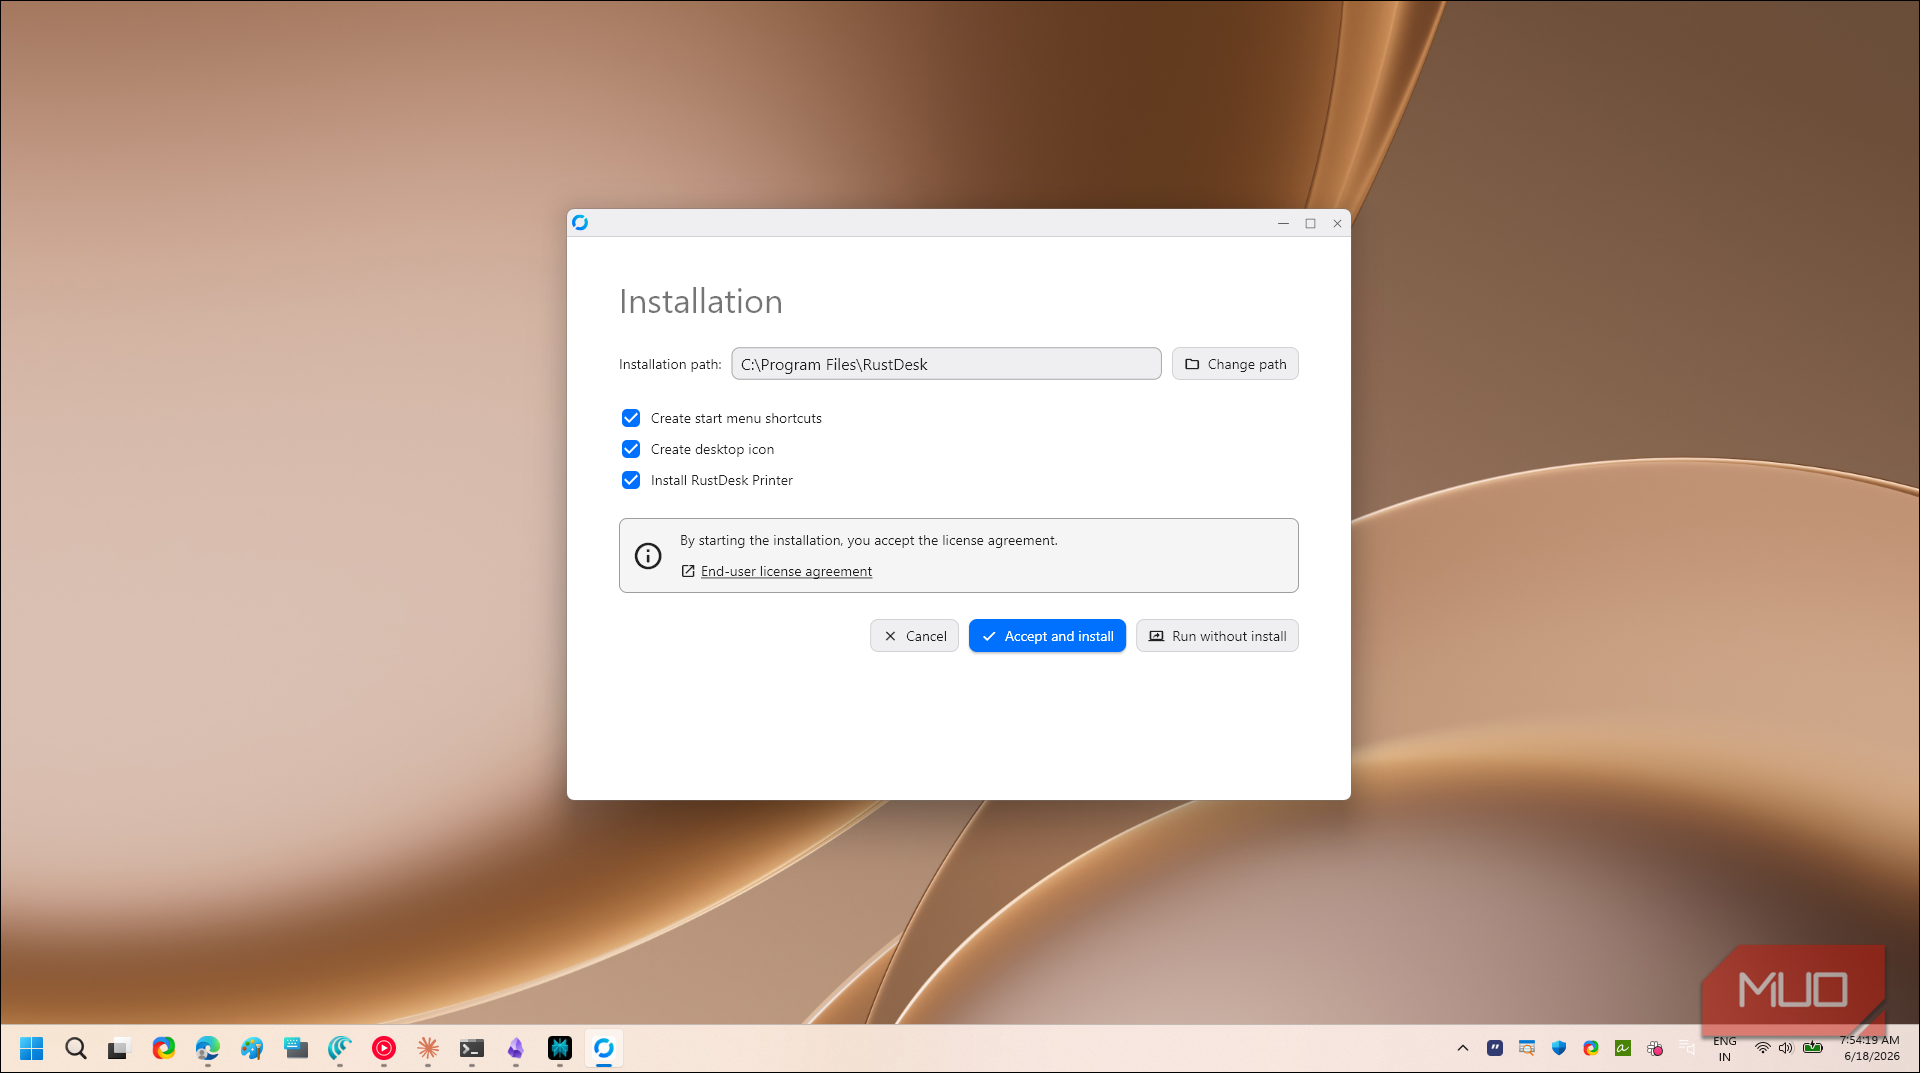Launch the colorful swirl browser icon in taskbar
Image resolution: width=1920 pixels, height=1073 pixels.
[164, 1048]
